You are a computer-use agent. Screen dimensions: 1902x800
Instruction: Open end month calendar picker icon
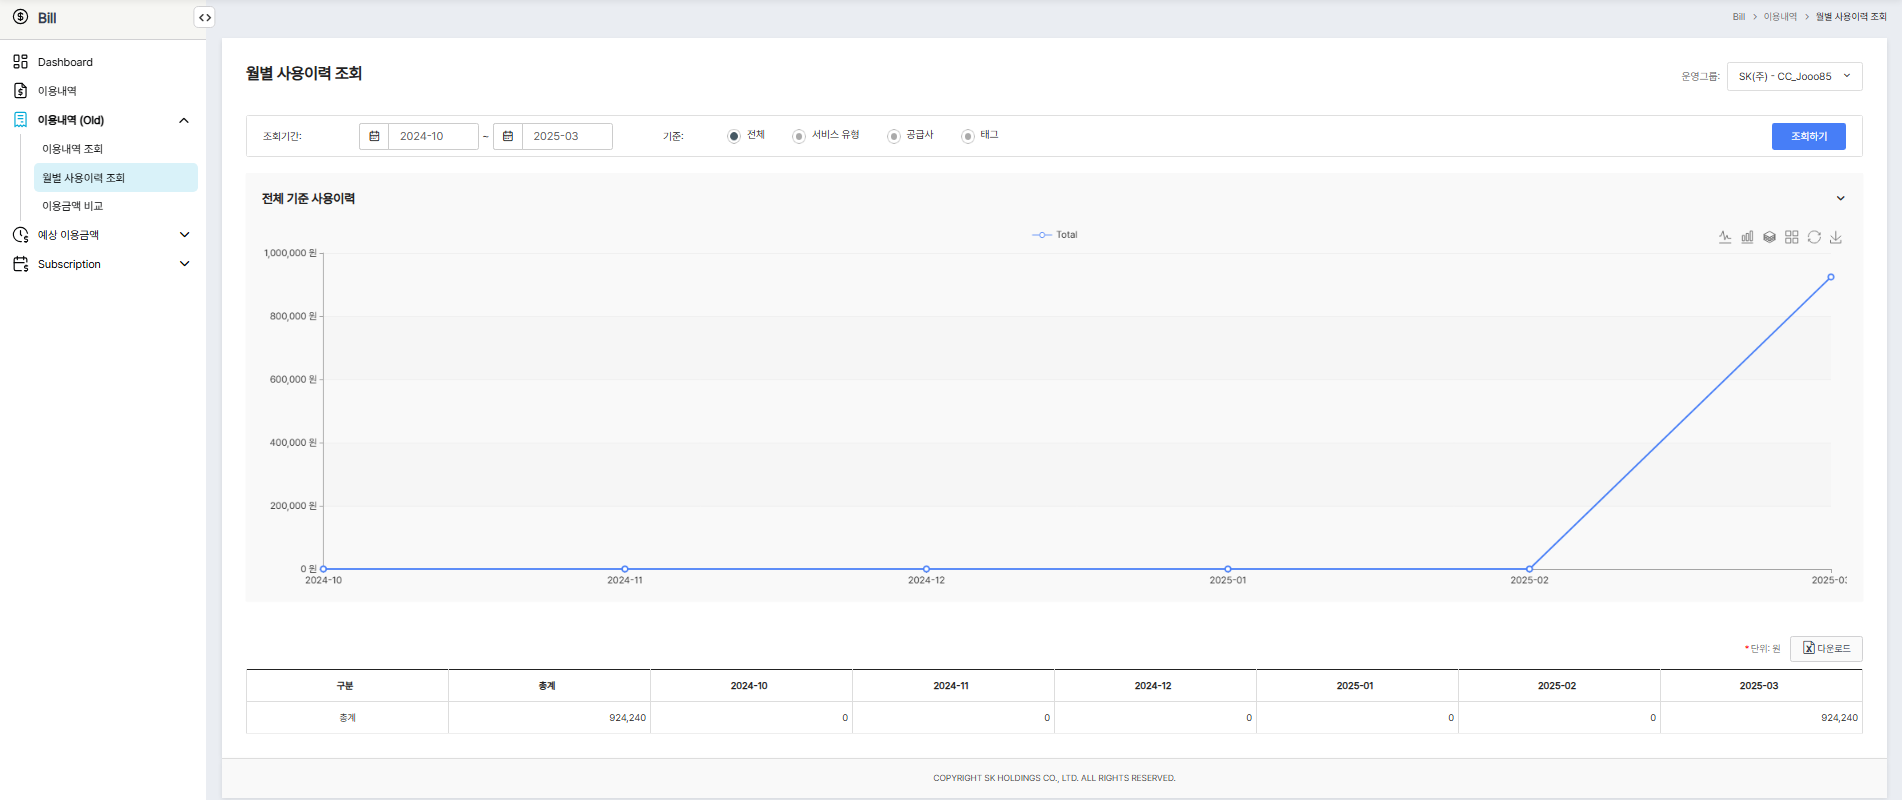[508, 136]
